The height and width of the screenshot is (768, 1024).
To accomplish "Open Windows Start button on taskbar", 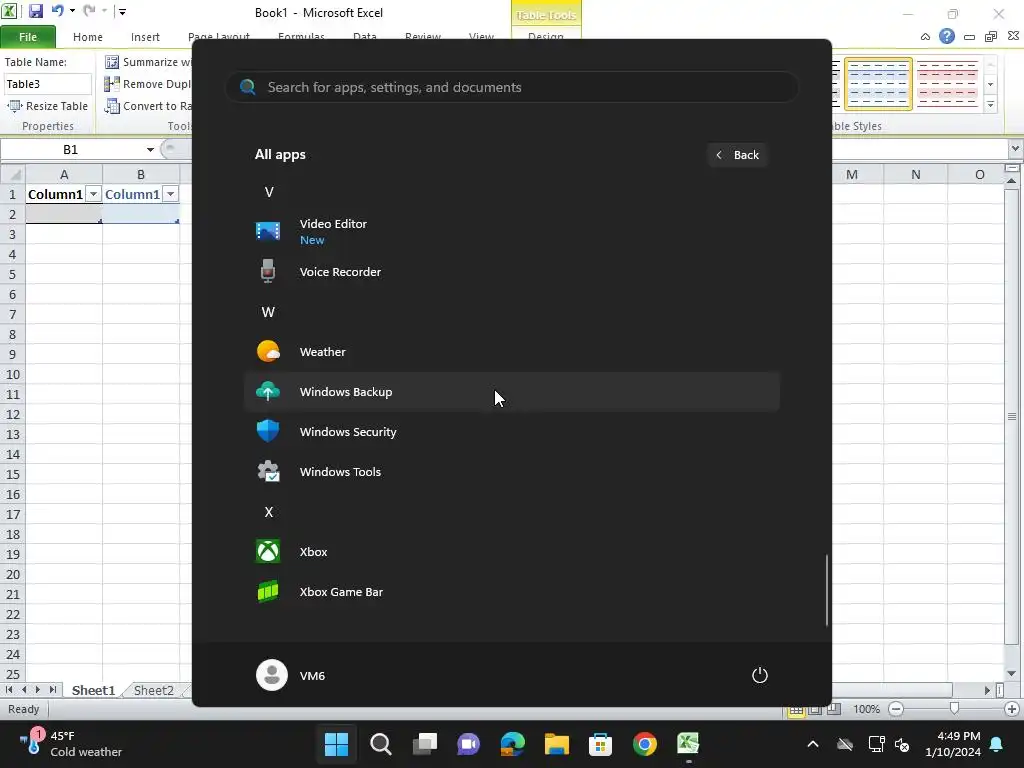I will pos(336,744).
